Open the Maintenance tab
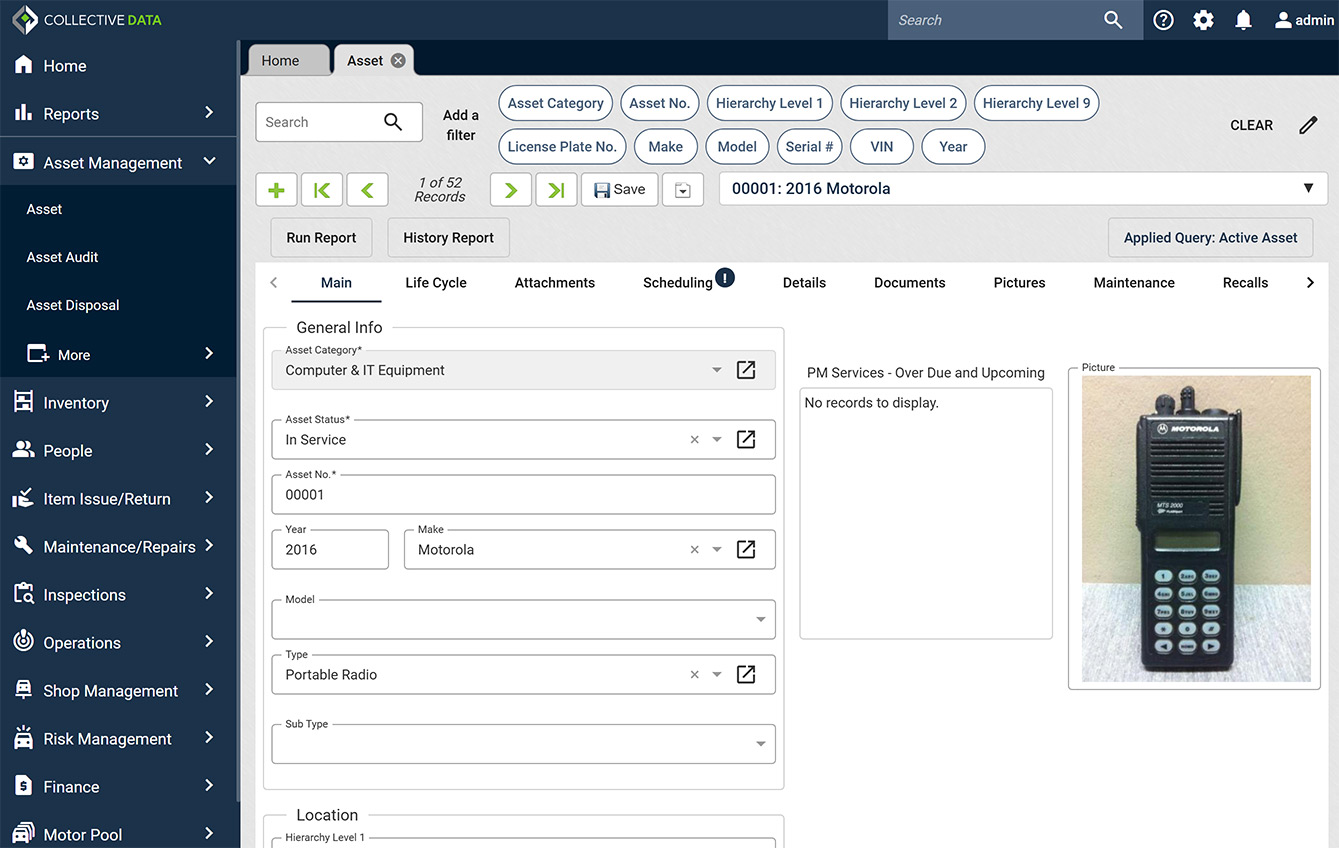This screenshot has width=1339, height=848. coord(1134,283)
